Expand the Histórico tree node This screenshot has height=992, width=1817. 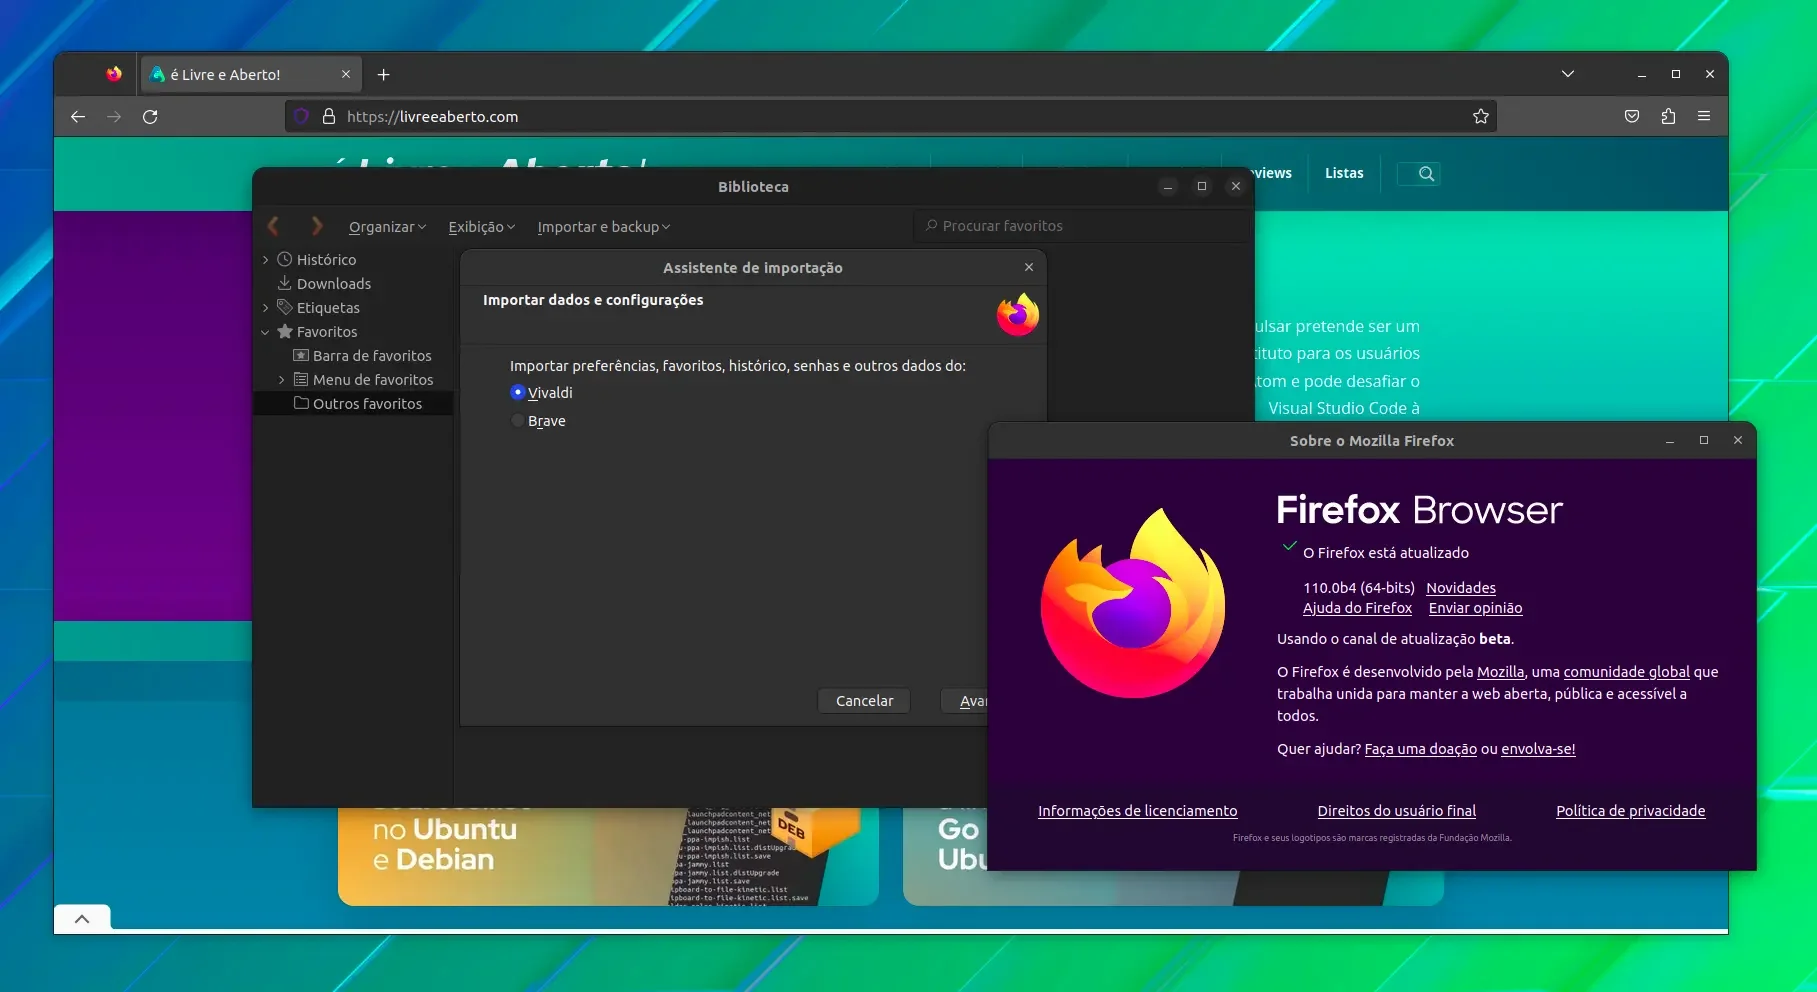(x=266, y=260)
